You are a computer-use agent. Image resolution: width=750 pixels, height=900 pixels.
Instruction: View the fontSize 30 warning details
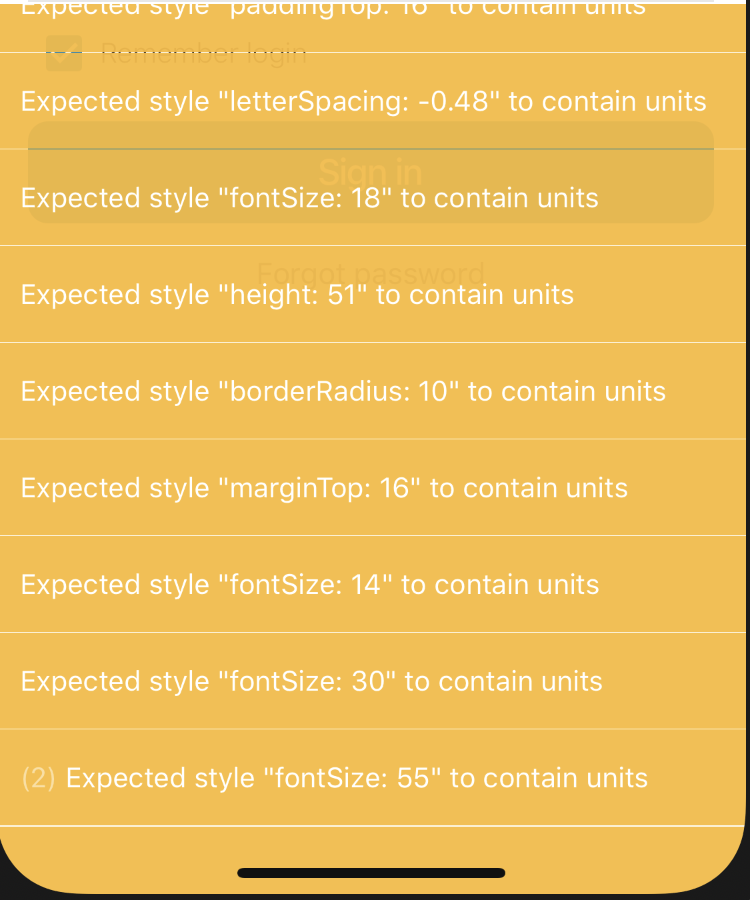[373, 681]
